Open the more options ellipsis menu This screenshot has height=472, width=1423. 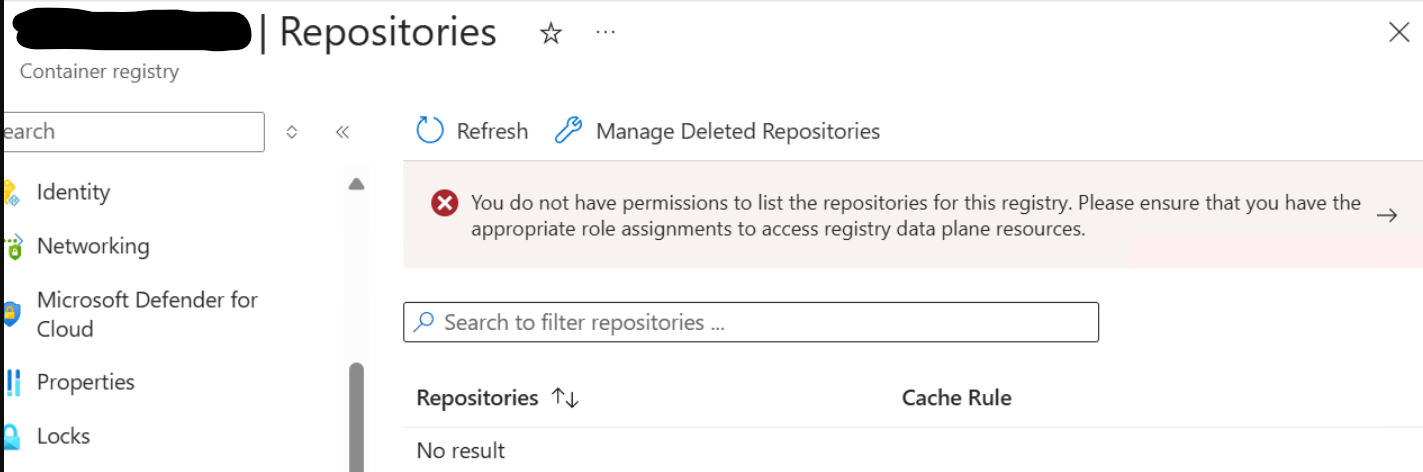[605, 32]
